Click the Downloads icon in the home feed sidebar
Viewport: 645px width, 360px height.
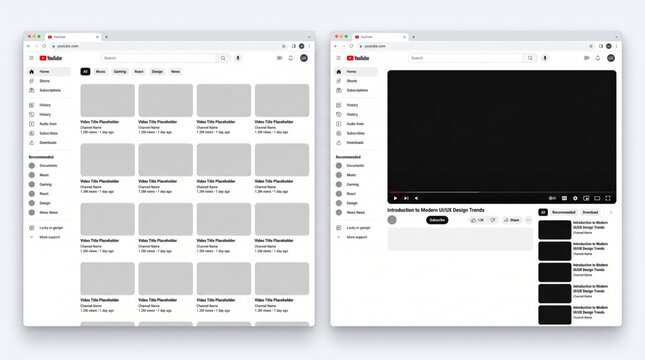pos(32,142)
